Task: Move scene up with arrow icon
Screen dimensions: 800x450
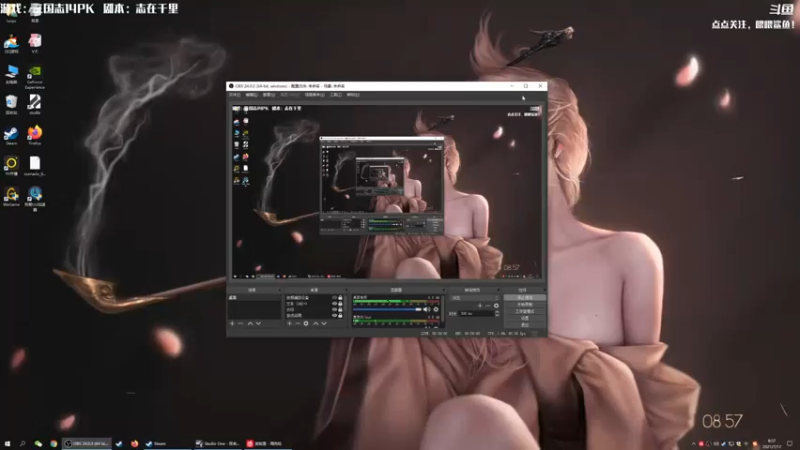Action: [x=250, y=323]
